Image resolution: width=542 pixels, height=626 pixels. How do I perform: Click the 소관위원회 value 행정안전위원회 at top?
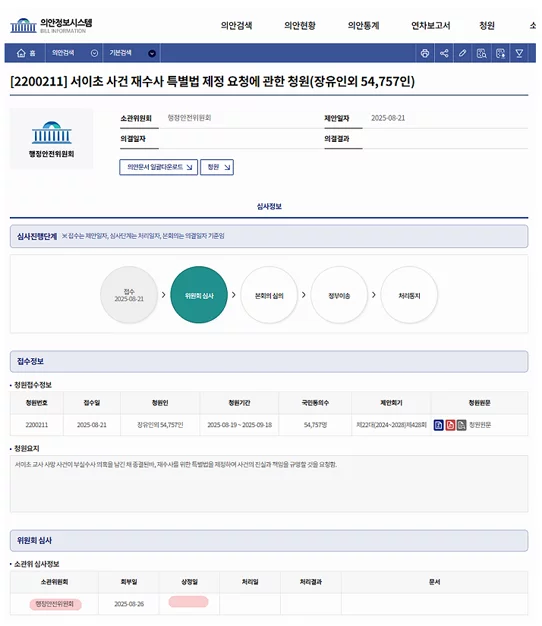189,118
